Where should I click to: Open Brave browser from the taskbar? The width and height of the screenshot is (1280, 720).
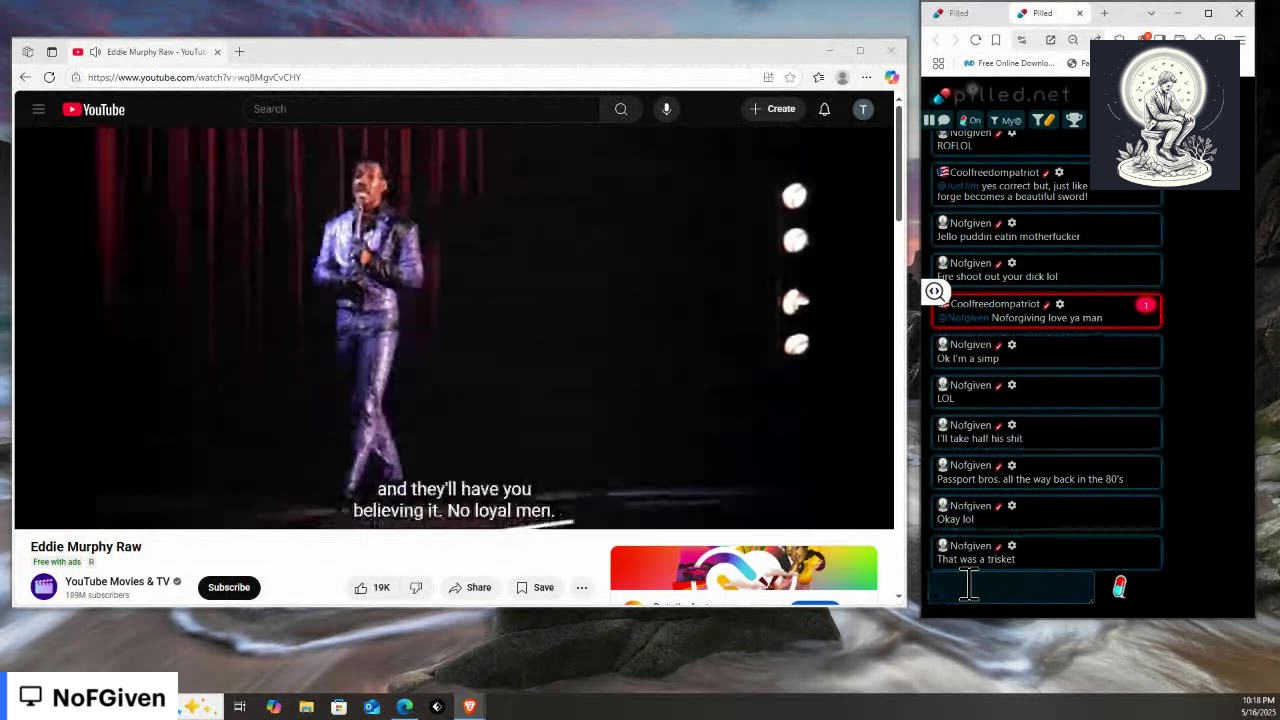469,707
